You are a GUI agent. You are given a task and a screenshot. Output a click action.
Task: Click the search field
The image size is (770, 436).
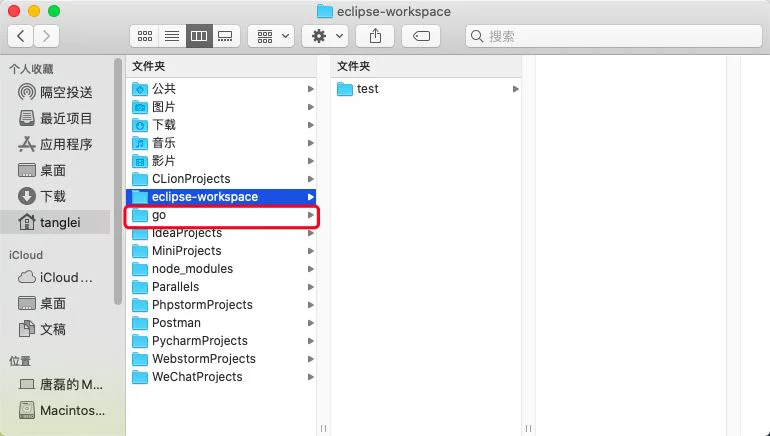tap(614, 36)
